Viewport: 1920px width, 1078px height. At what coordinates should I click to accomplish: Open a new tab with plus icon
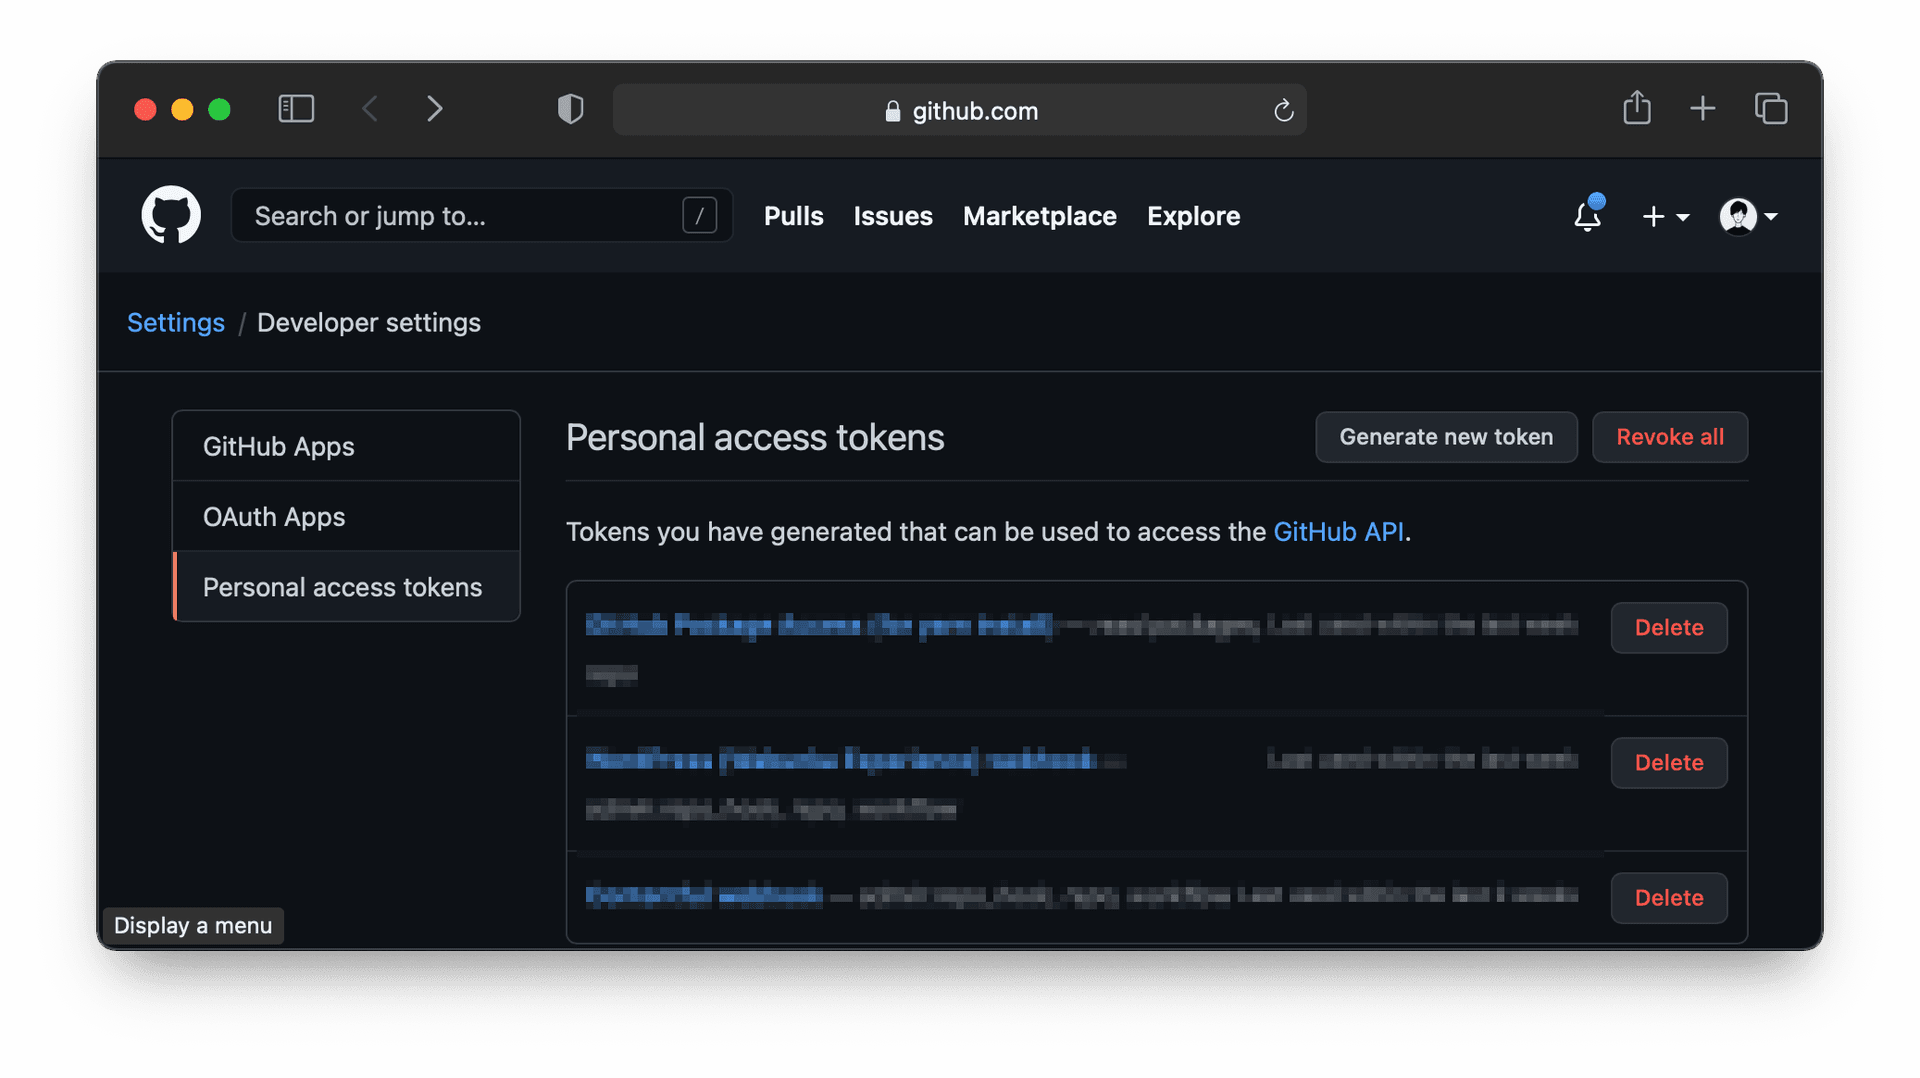pos(1703,108)
